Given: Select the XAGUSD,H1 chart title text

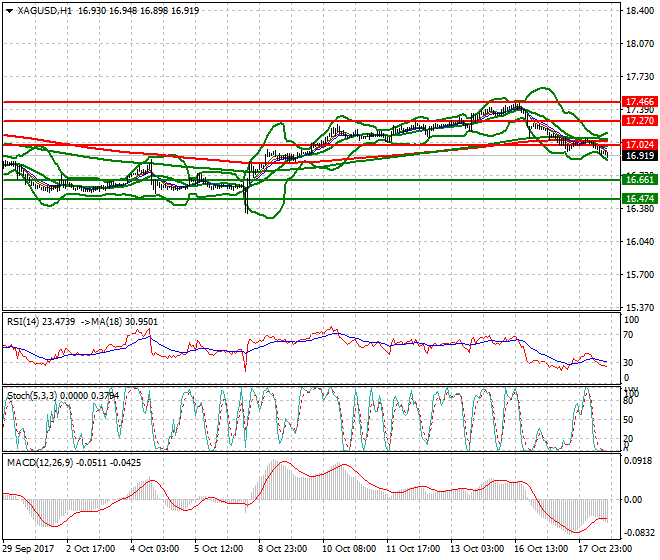Looking at the screenshot, I should click(x=45, y=11).
